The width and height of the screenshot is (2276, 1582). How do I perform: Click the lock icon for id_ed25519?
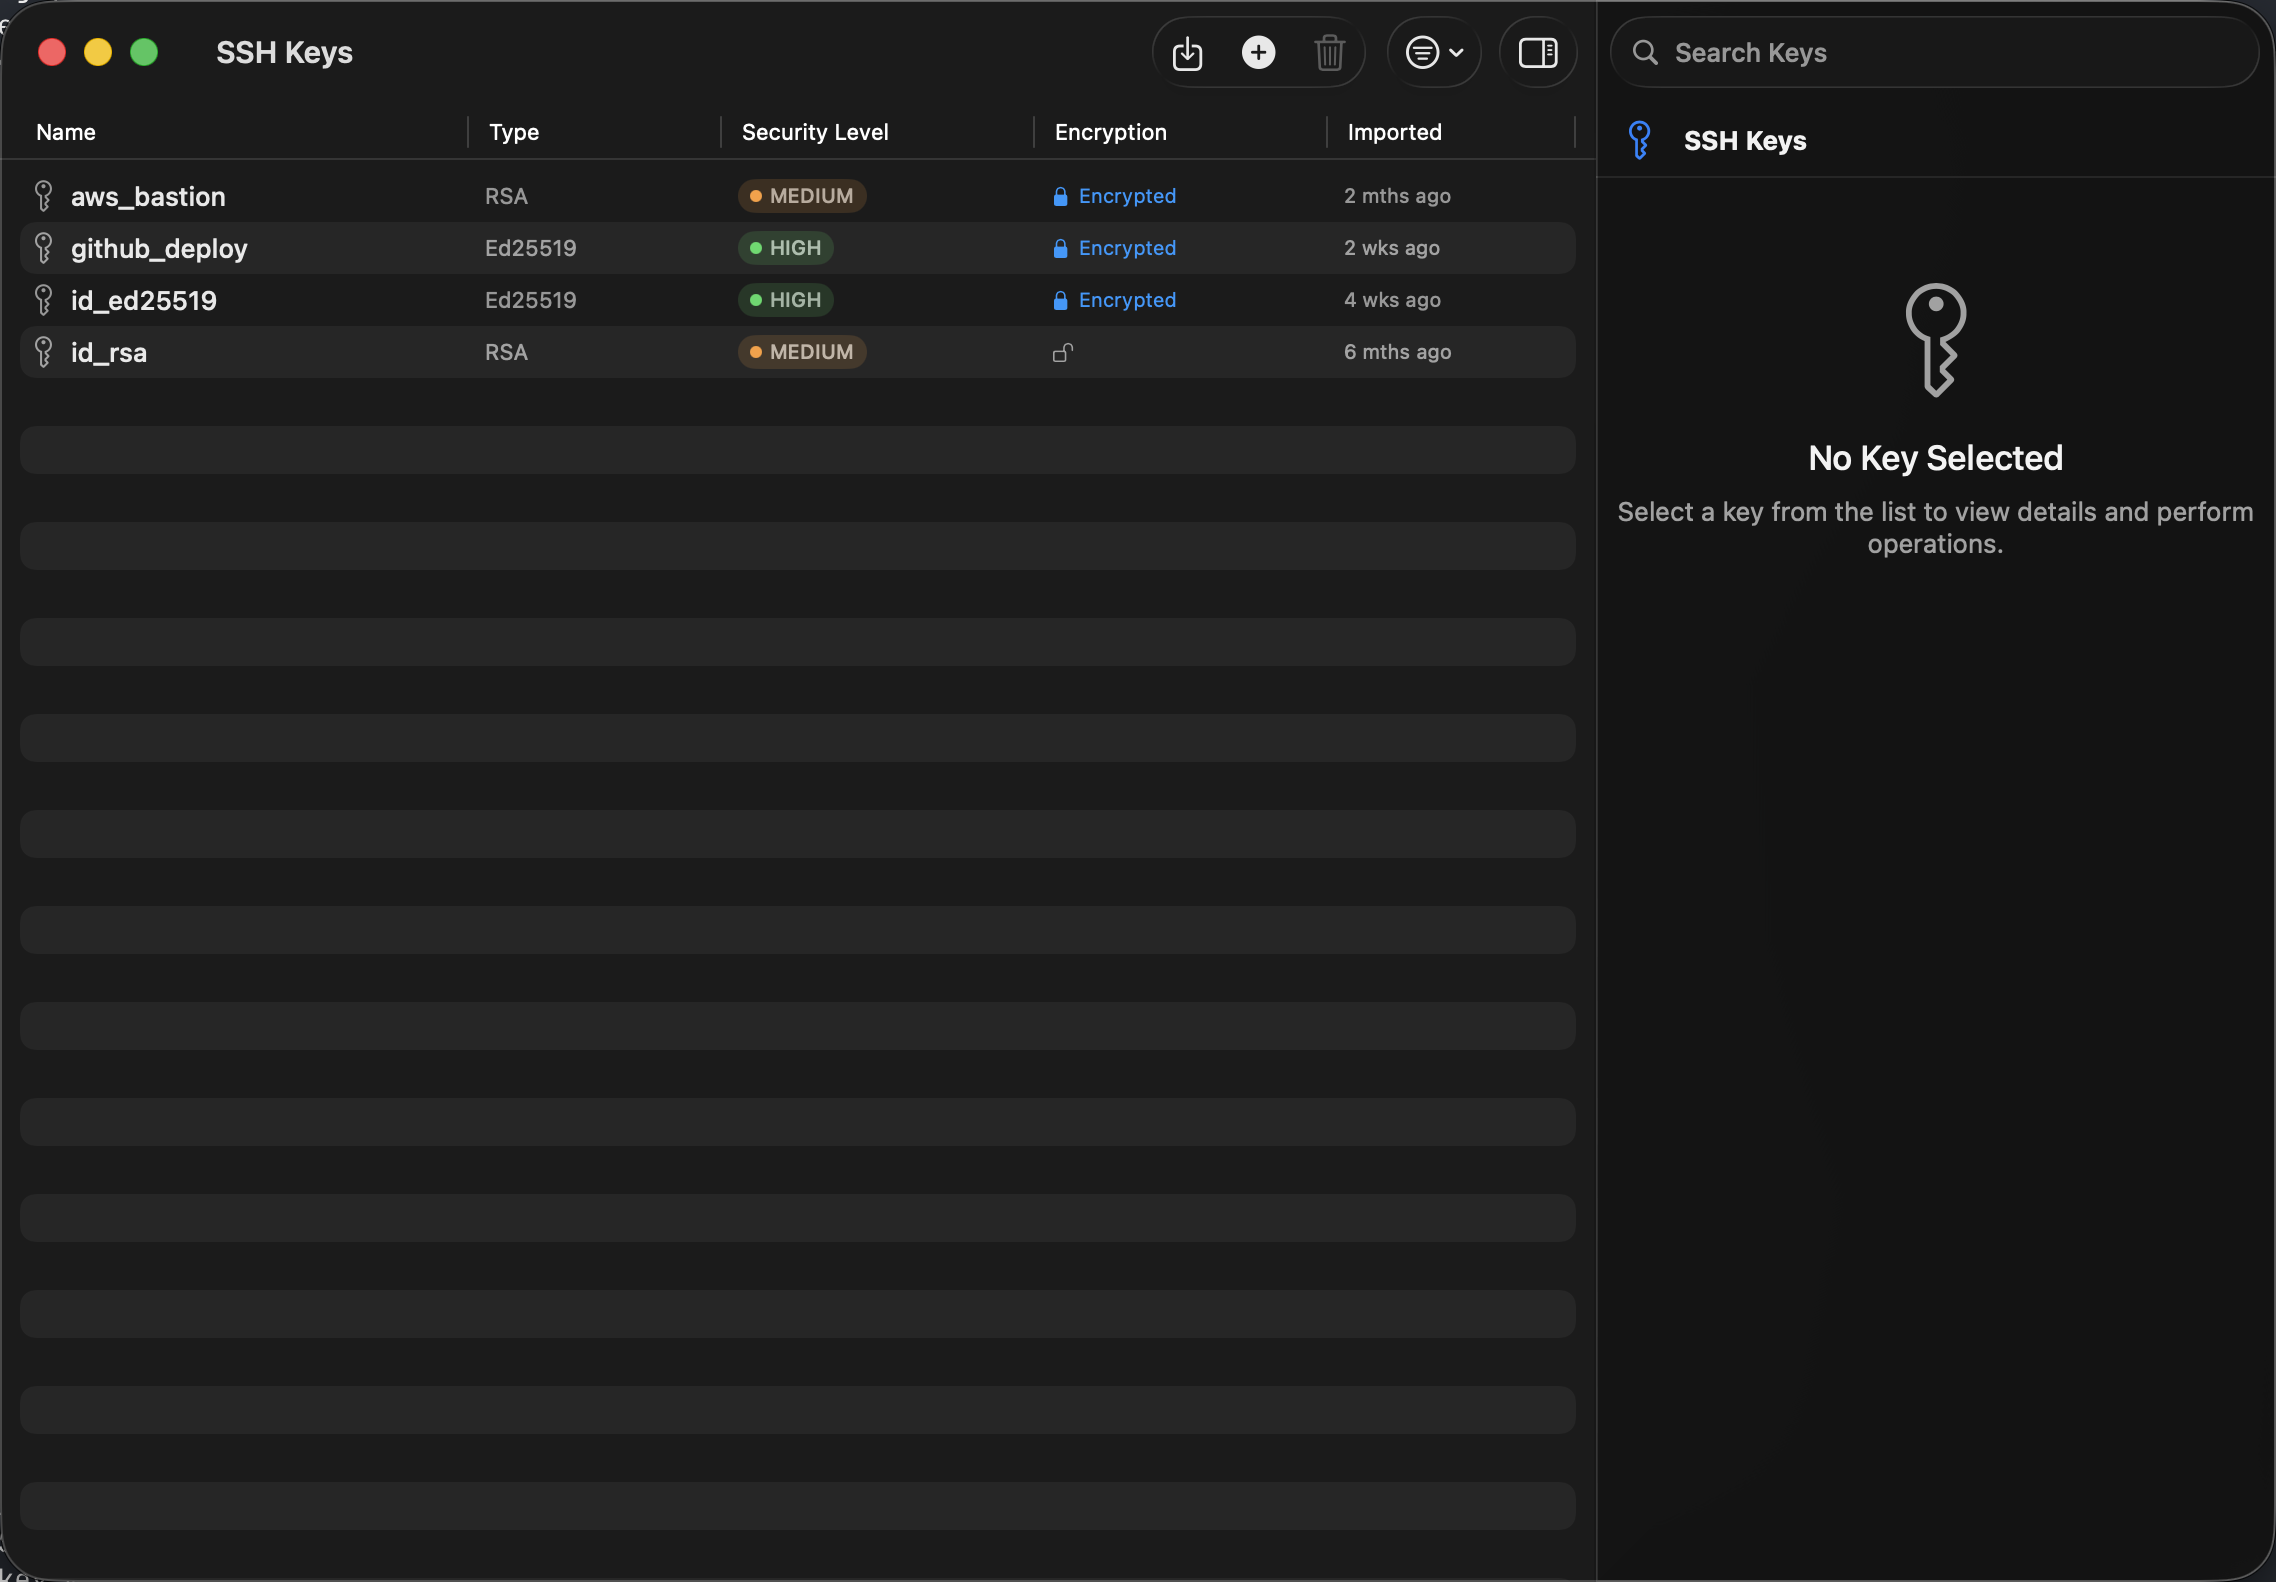click(x=1061, y=300)
